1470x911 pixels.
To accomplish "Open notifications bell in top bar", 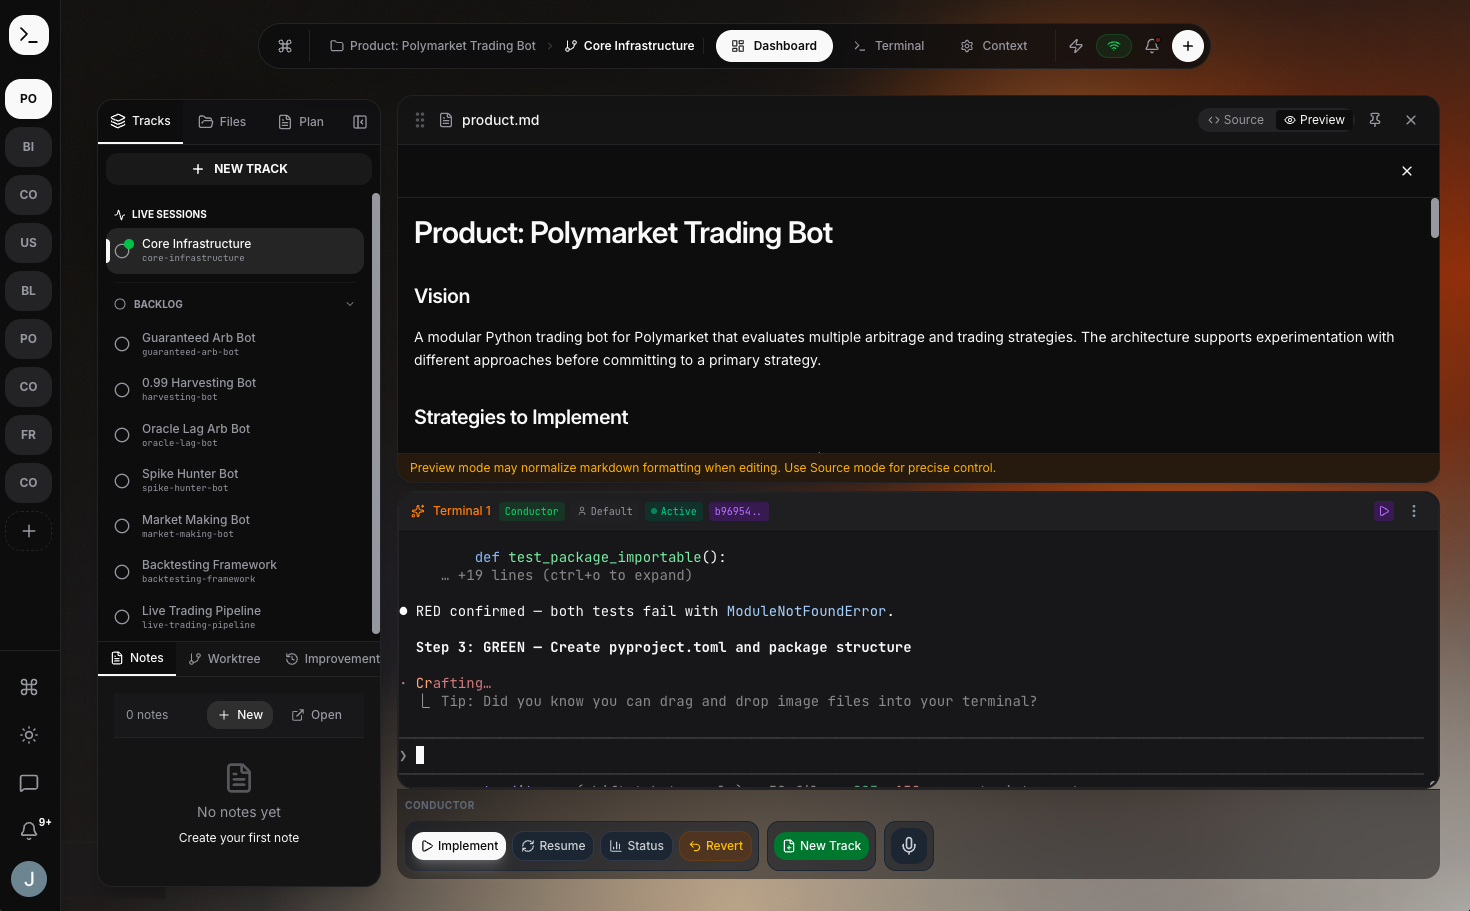I will [1152, 46].
